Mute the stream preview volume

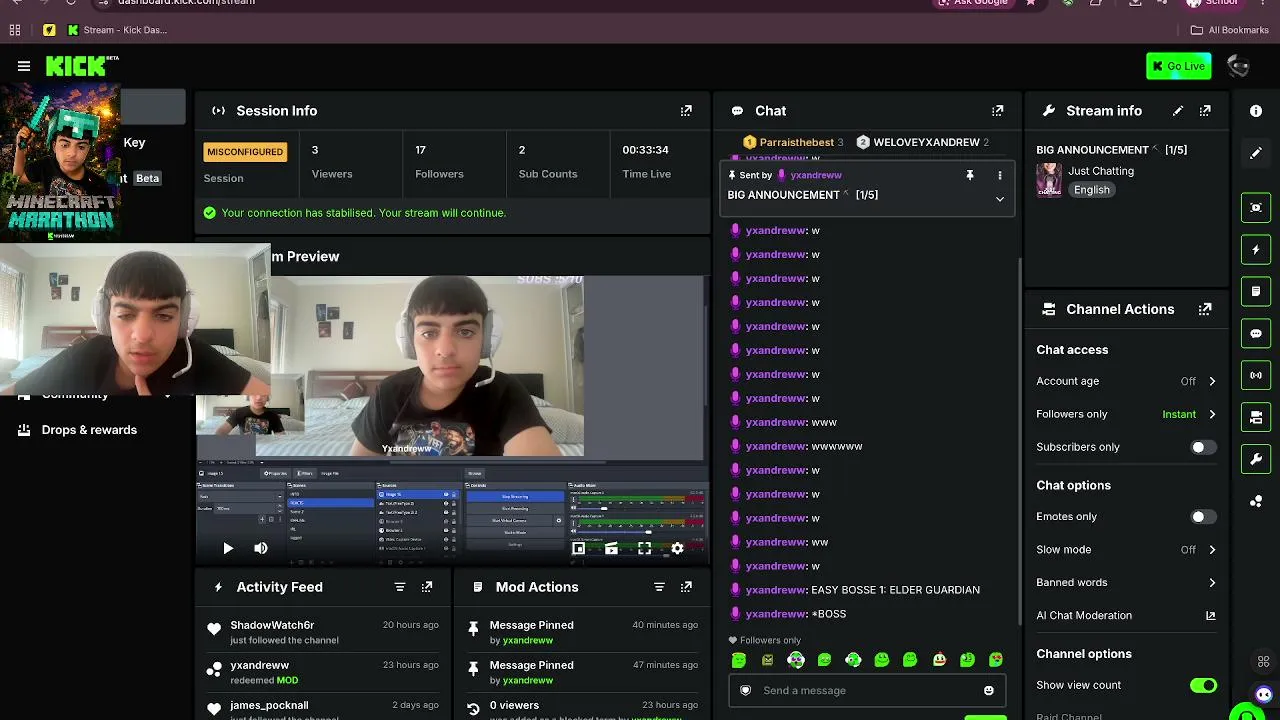[261, 548]
